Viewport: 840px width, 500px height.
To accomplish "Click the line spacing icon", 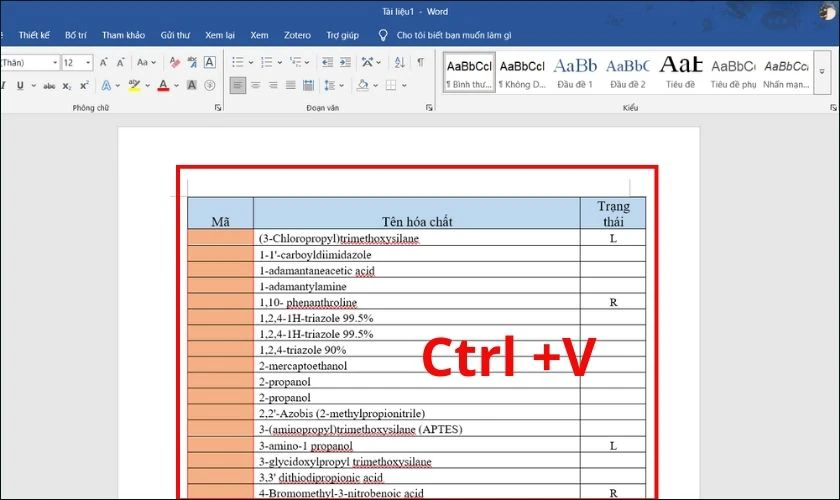I will tap(329, 85).
